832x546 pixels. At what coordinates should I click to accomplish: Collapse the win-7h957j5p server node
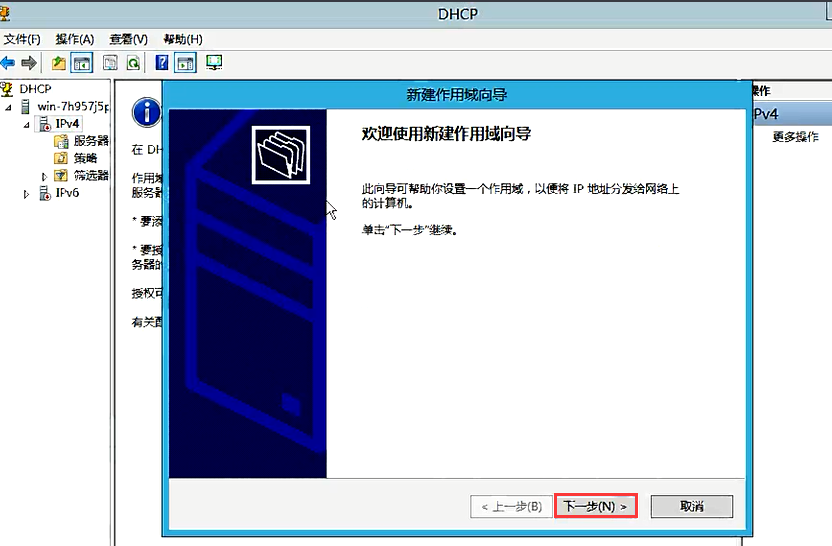point(8,108)
